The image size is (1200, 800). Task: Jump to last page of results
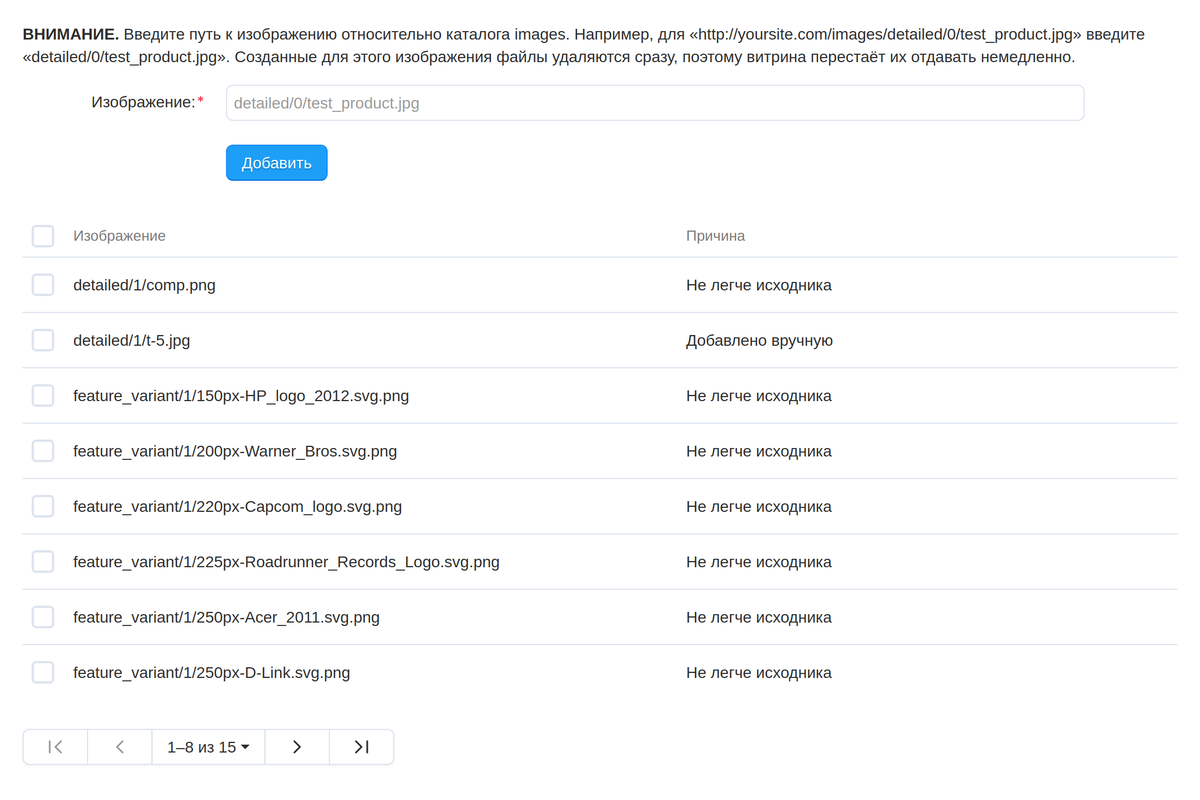click(361, 747)
